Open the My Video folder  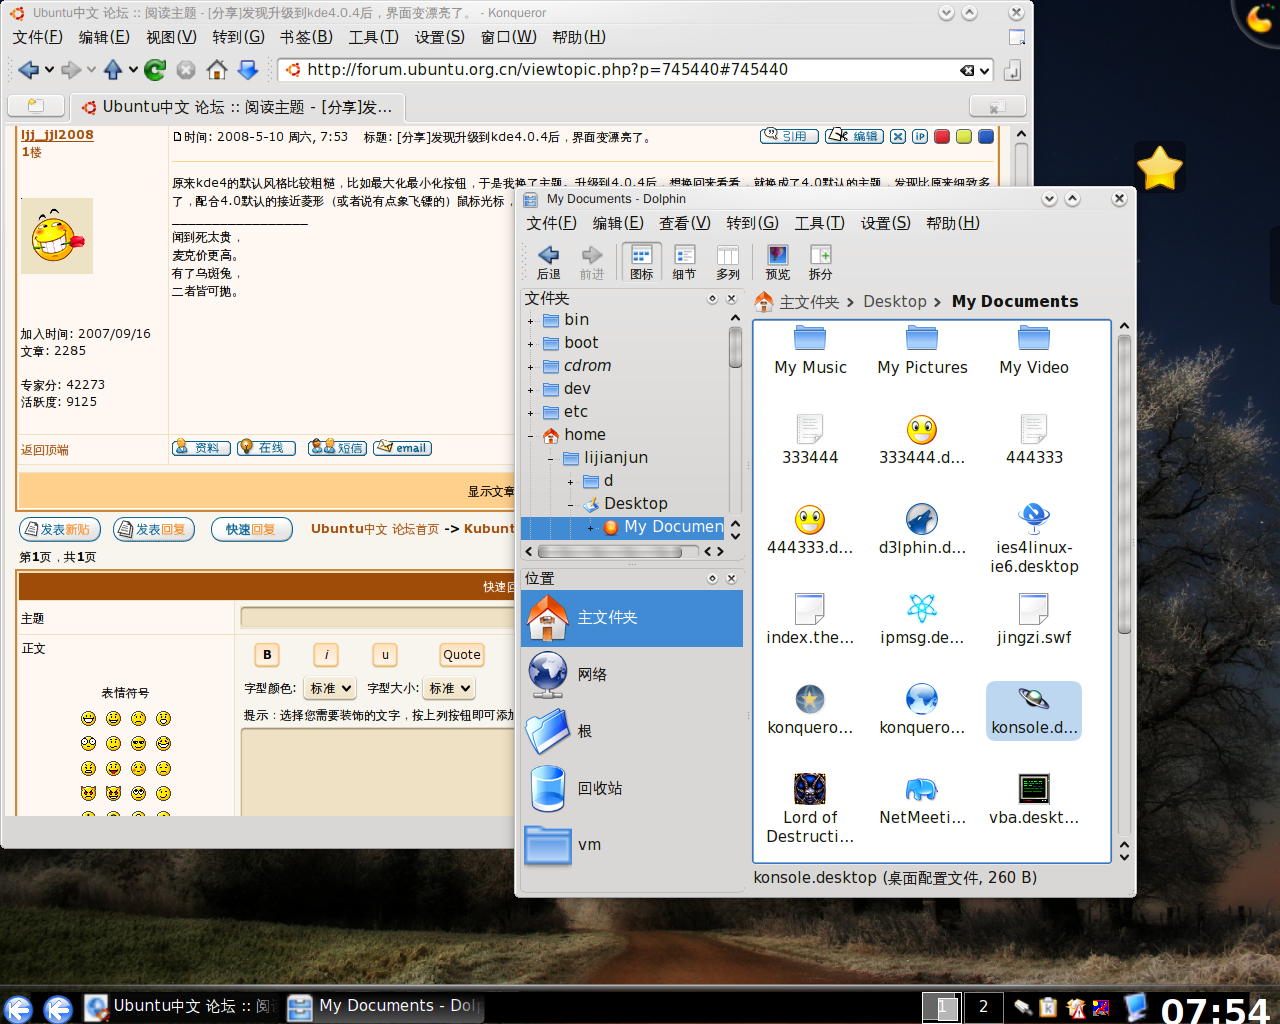tap(1034, 350)
